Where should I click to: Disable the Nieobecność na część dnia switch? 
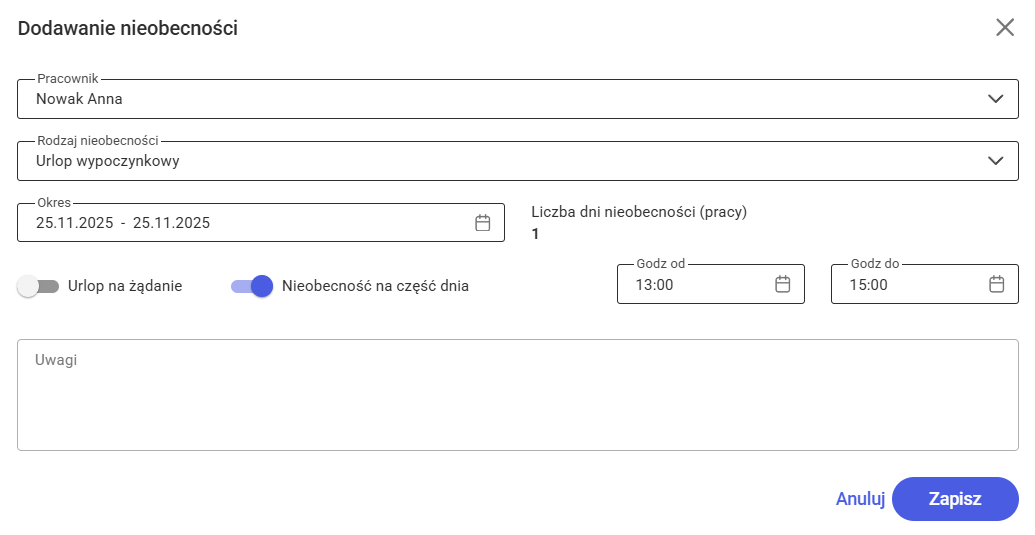point(252,286)
